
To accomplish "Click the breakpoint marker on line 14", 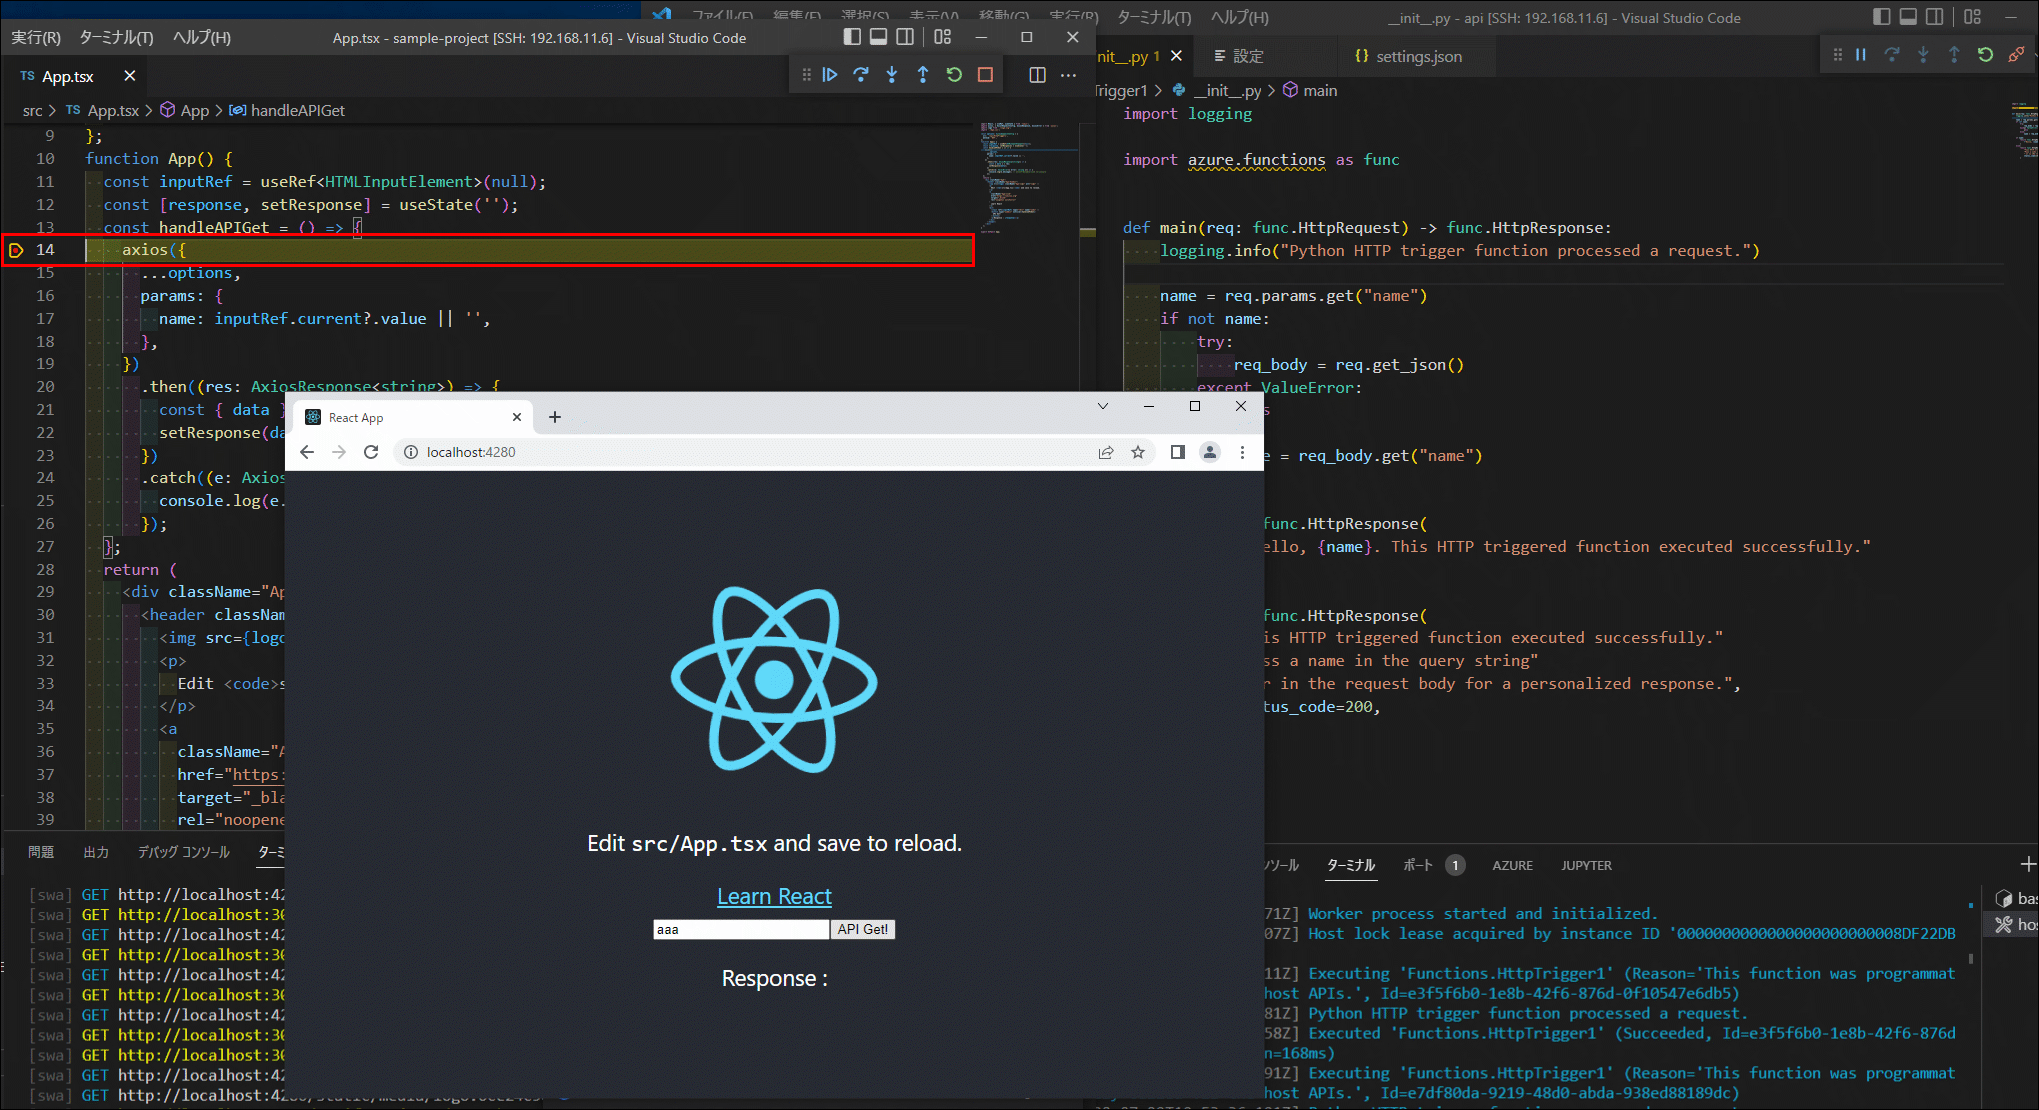I will (x=16, y=250).
